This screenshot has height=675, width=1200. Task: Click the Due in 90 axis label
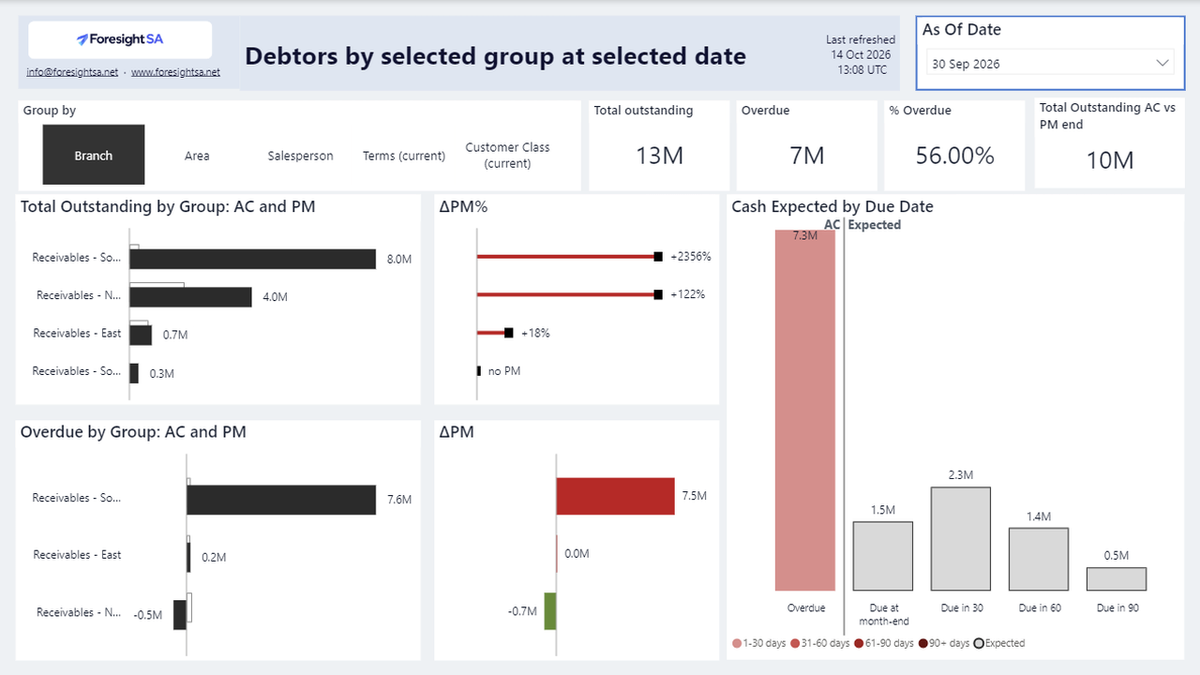(x=1117, y=607)
